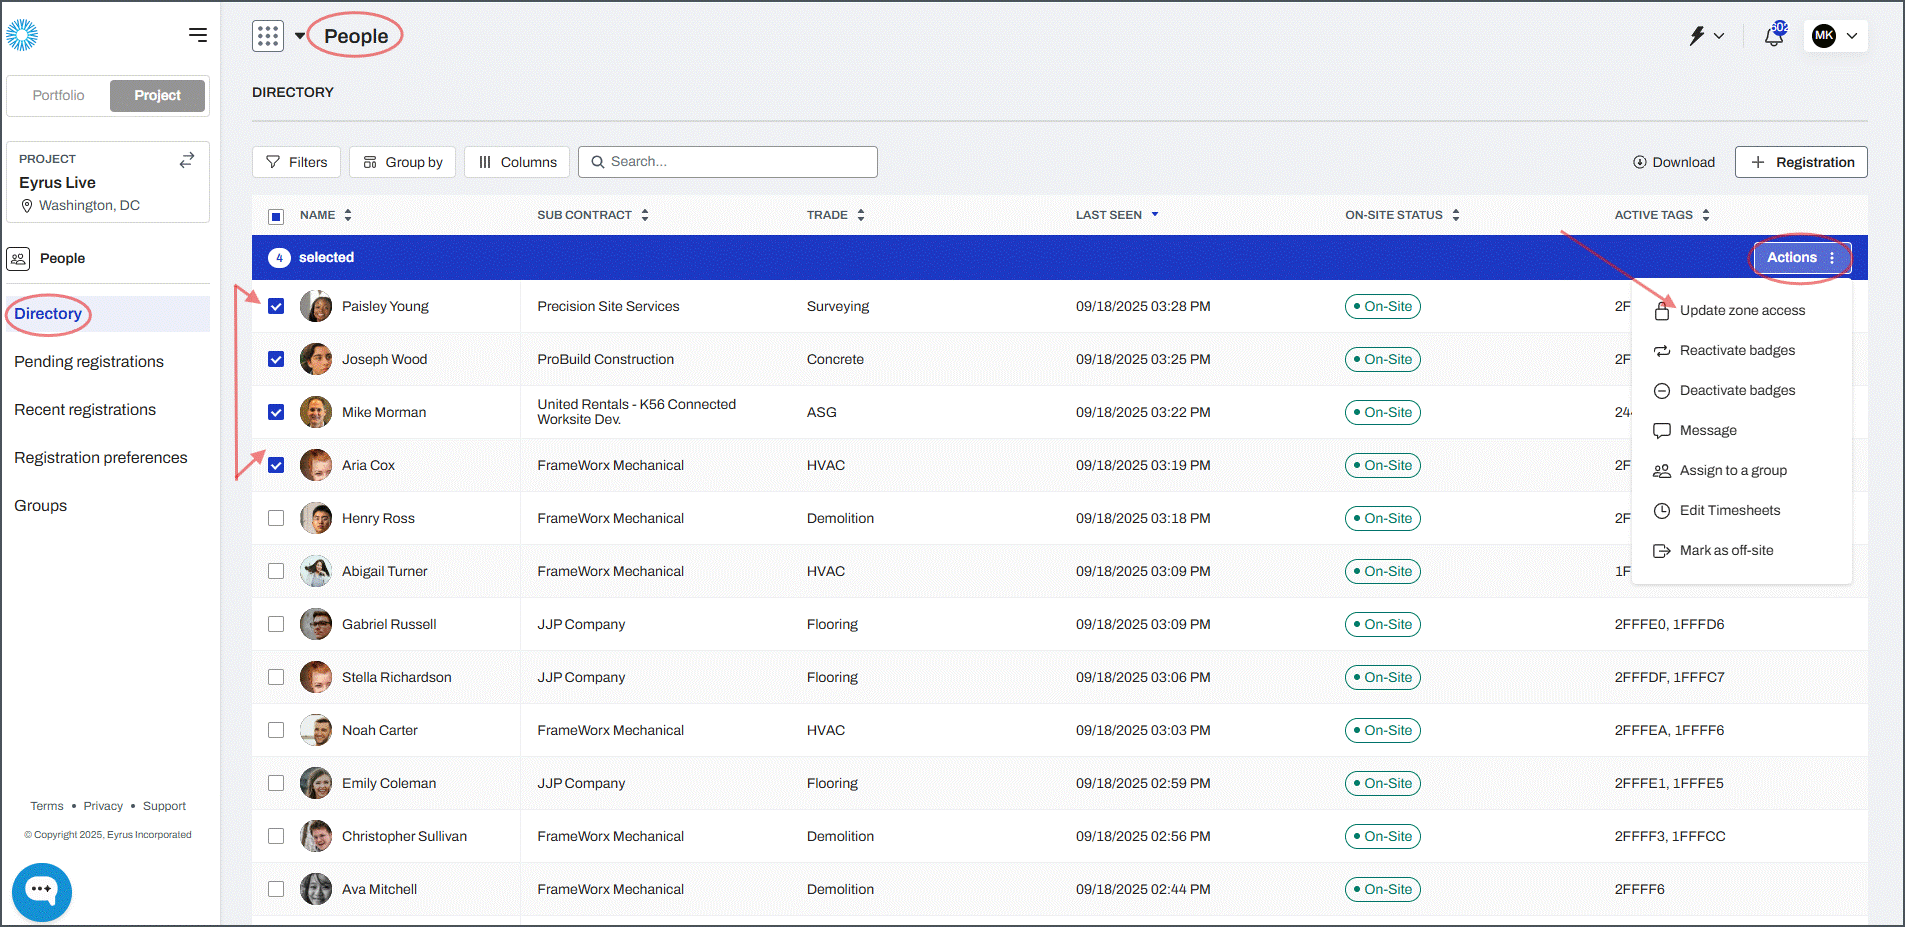Click the Washington, DC location pin icon
The image size is (1905, 927).
[28, 206]
